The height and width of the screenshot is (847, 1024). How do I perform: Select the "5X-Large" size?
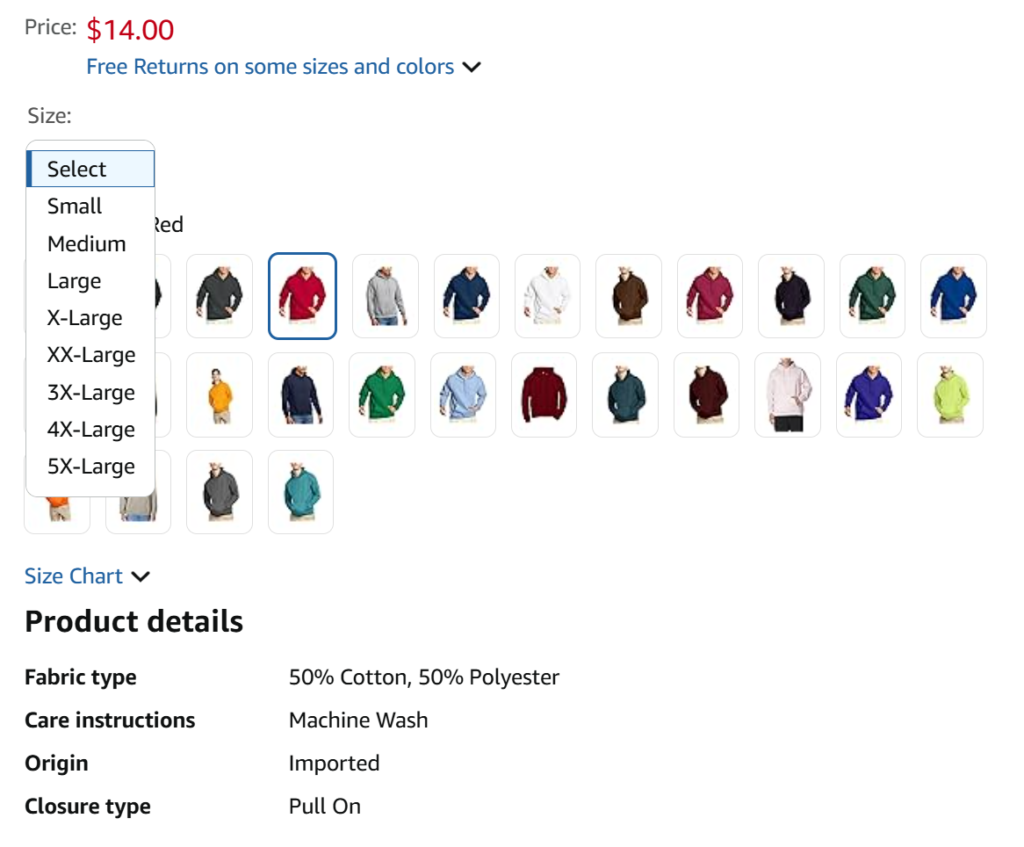pyautogui.click(x=91, y=466)
